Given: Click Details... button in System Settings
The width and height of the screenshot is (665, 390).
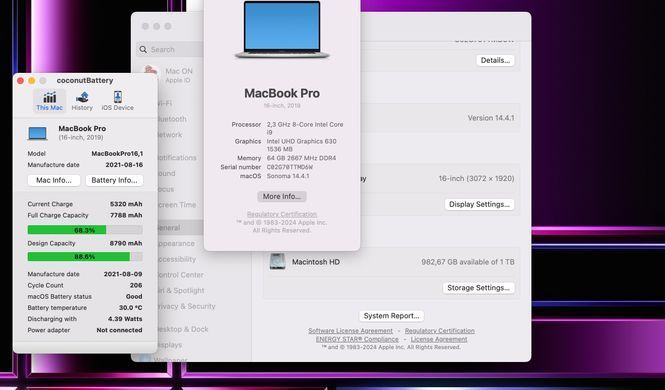Looking at the screenshot, I should pos(495,60).
